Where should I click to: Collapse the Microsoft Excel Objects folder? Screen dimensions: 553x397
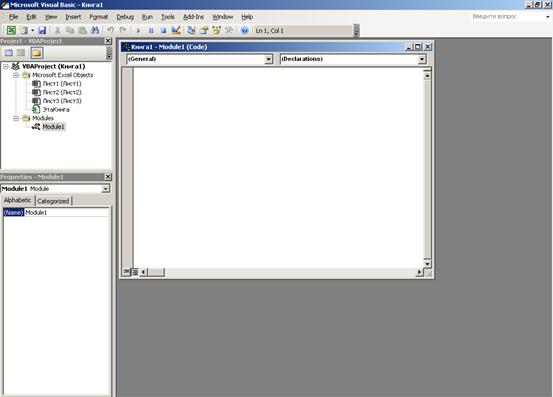click(x=16, y=75)
